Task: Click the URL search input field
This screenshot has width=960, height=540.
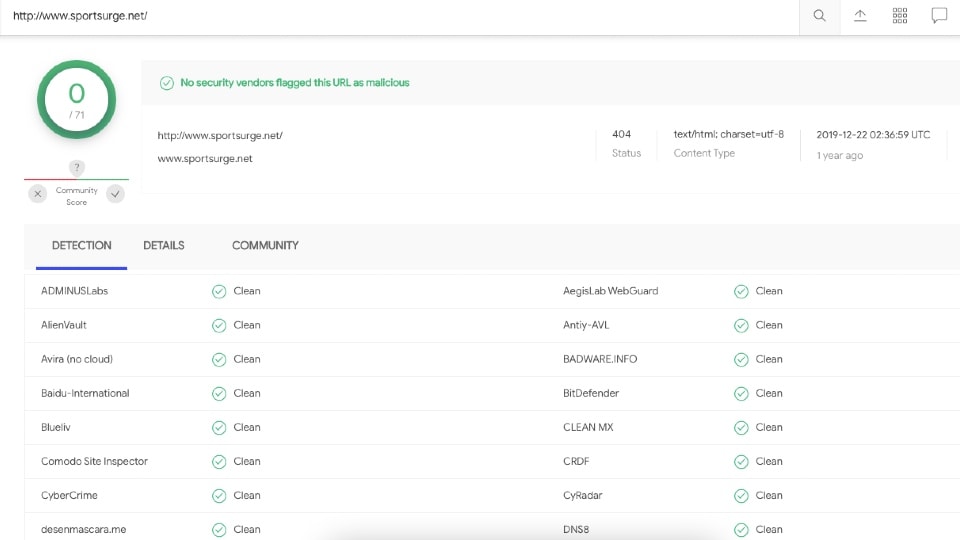Action: (400, 17)
